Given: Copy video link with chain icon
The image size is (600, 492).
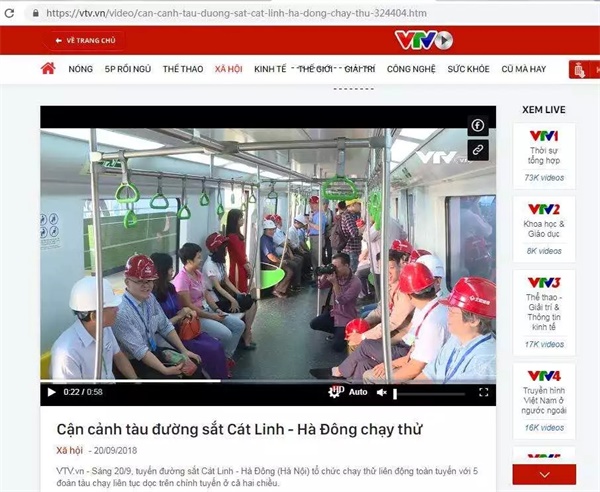Looking at the screenshot, I should (478, 150).
